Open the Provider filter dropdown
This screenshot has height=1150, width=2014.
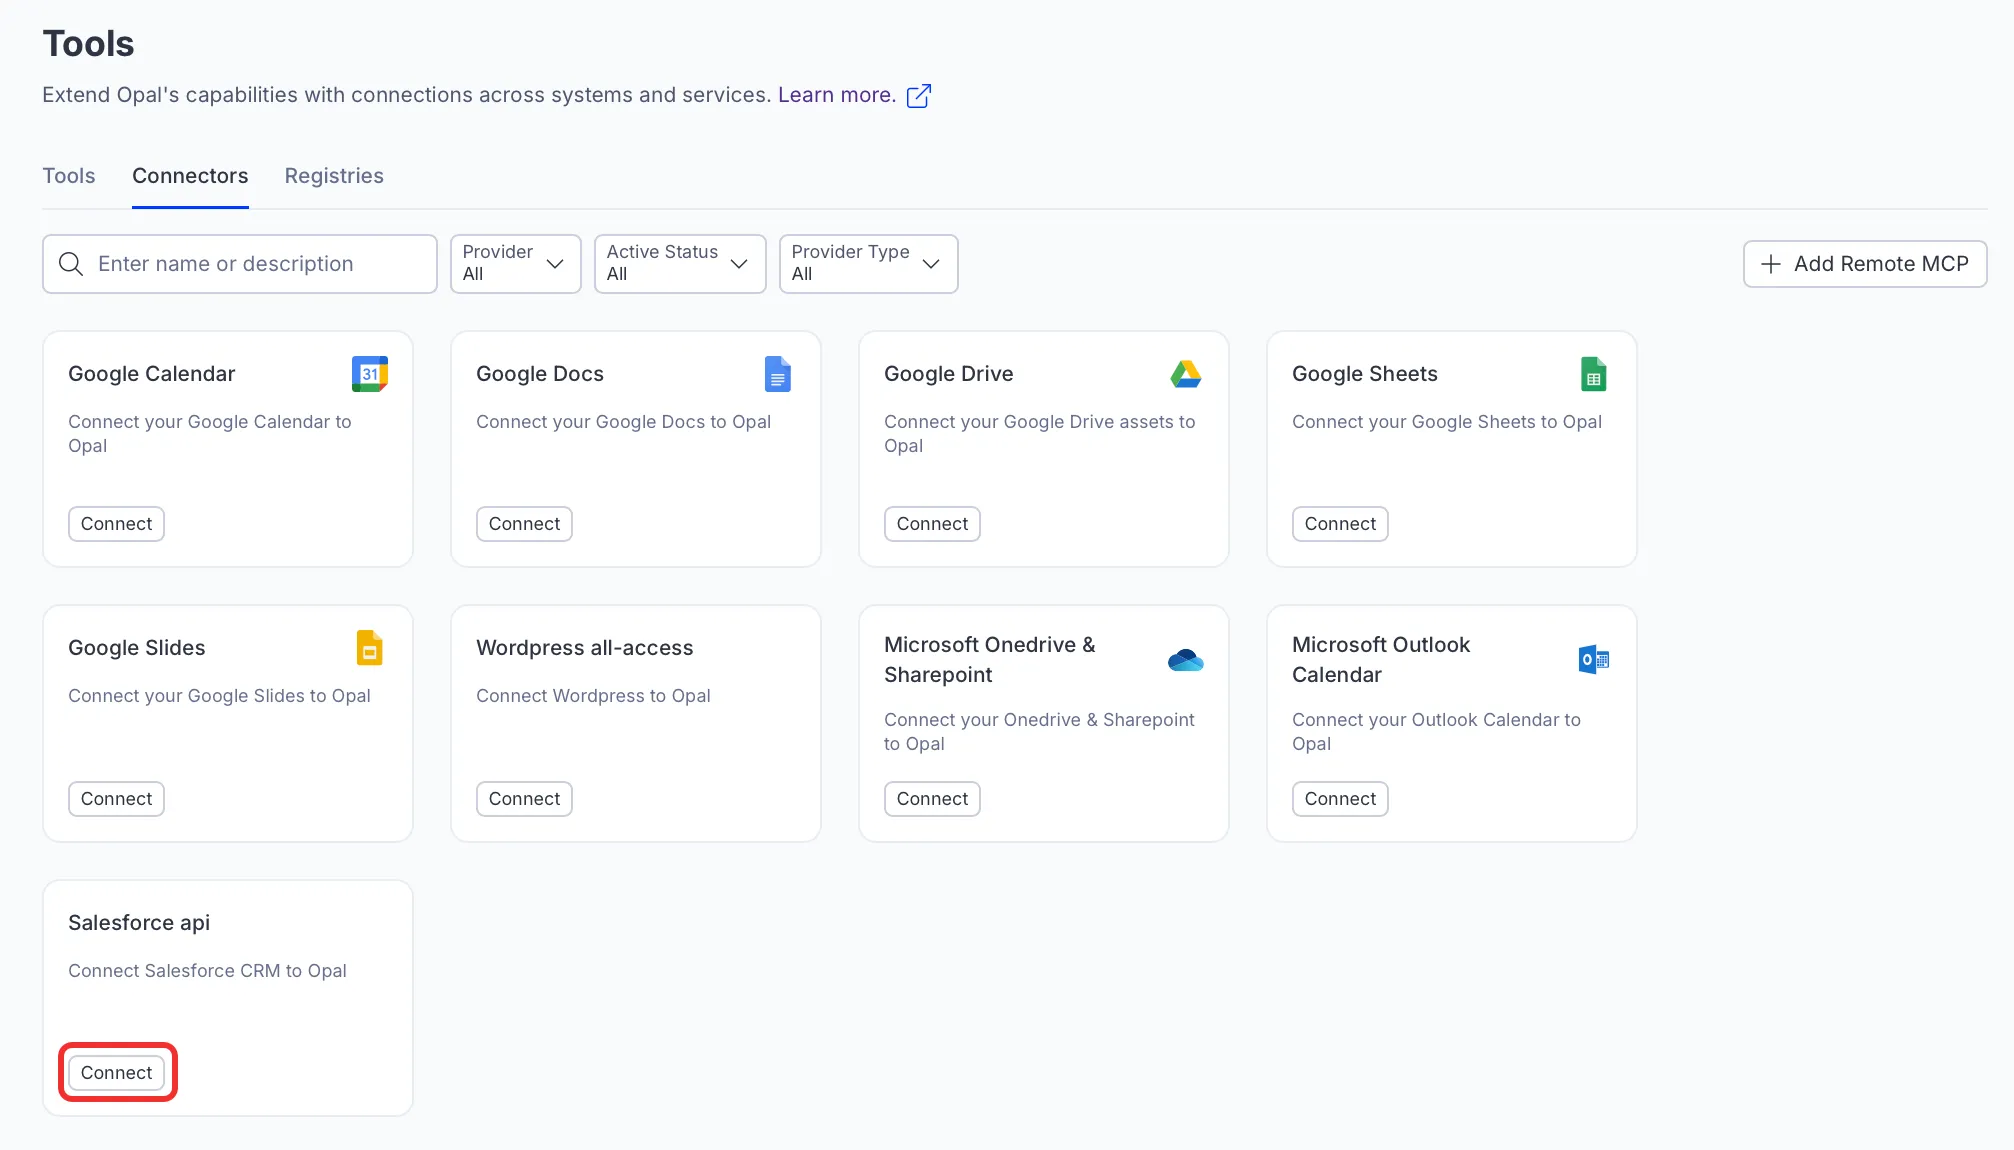tap(515, 264)
